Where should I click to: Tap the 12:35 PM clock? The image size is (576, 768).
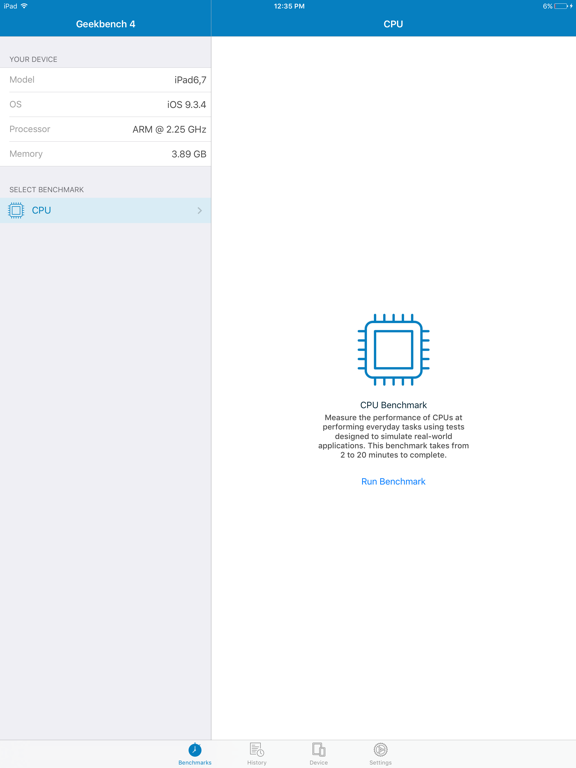coord(289,6)
